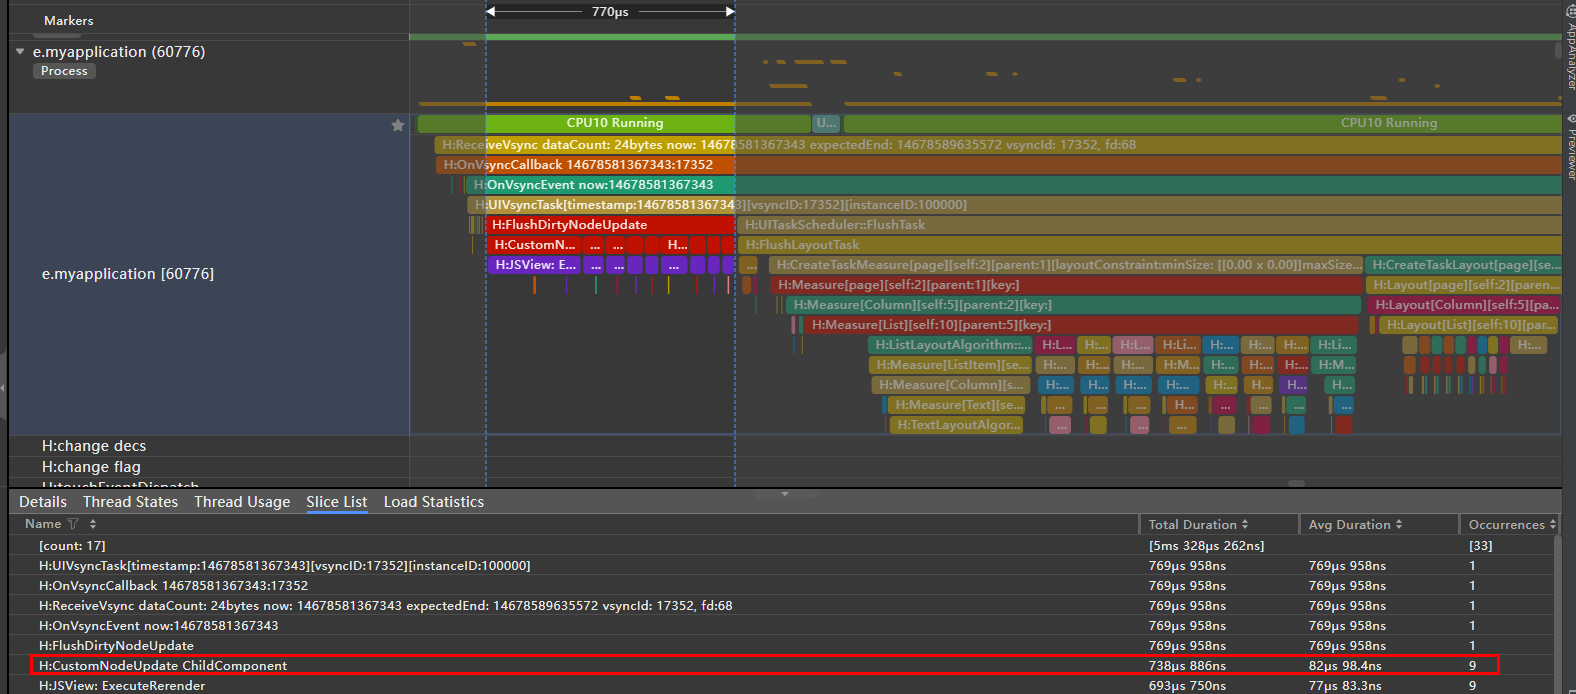Select the [count: 17] summary row

click(x=782, y=545)
